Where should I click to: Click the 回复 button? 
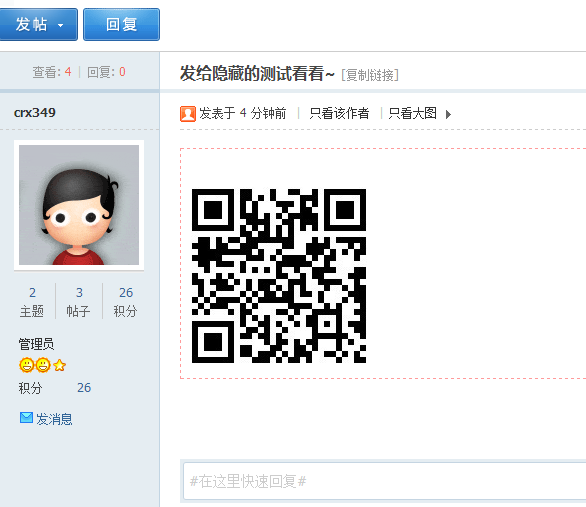click(121, 24)
